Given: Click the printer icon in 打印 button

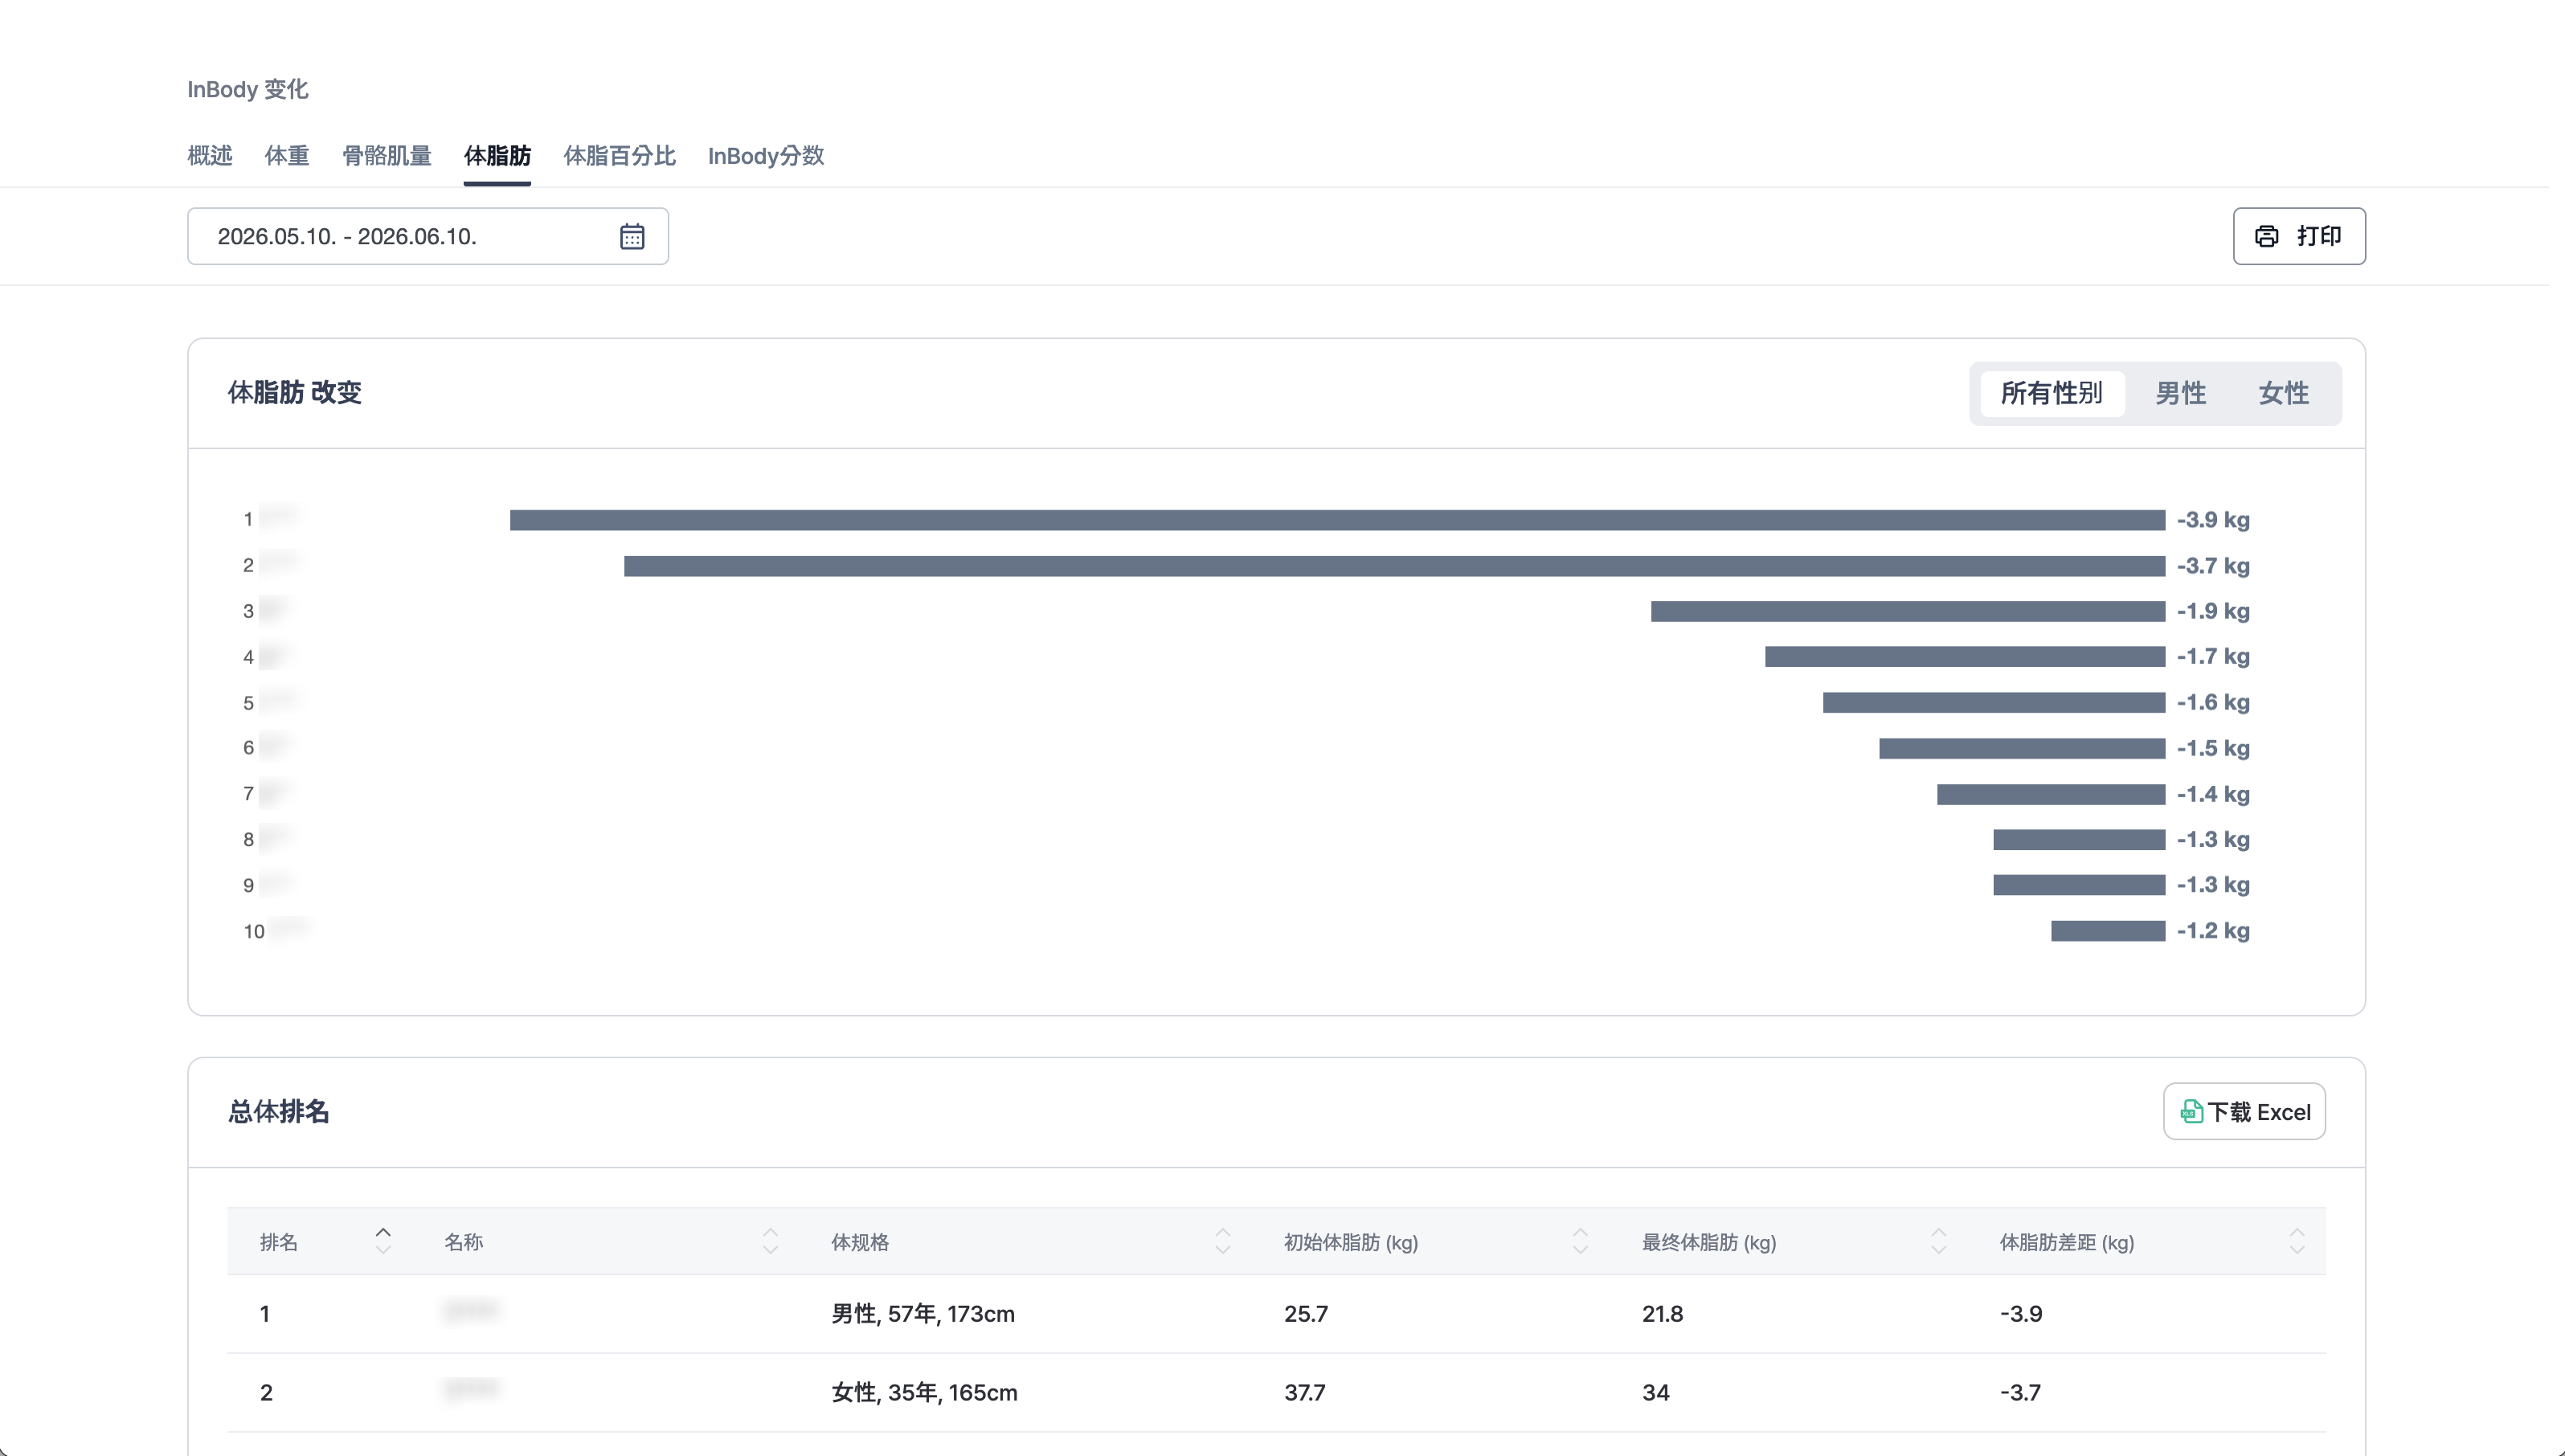Looking at the screenshot, I should pyautogui.click(x=2266, y=236).
